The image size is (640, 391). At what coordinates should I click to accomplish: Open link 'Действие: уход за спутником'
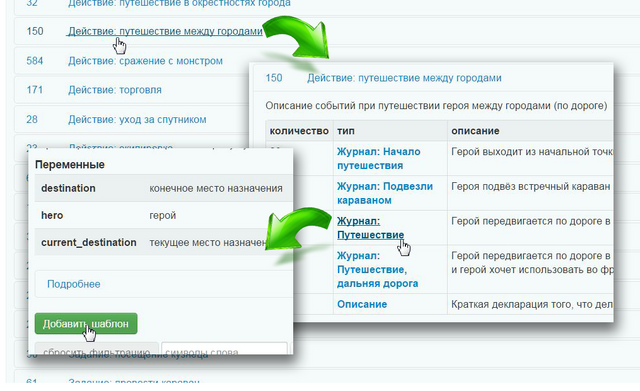point(137,120)
